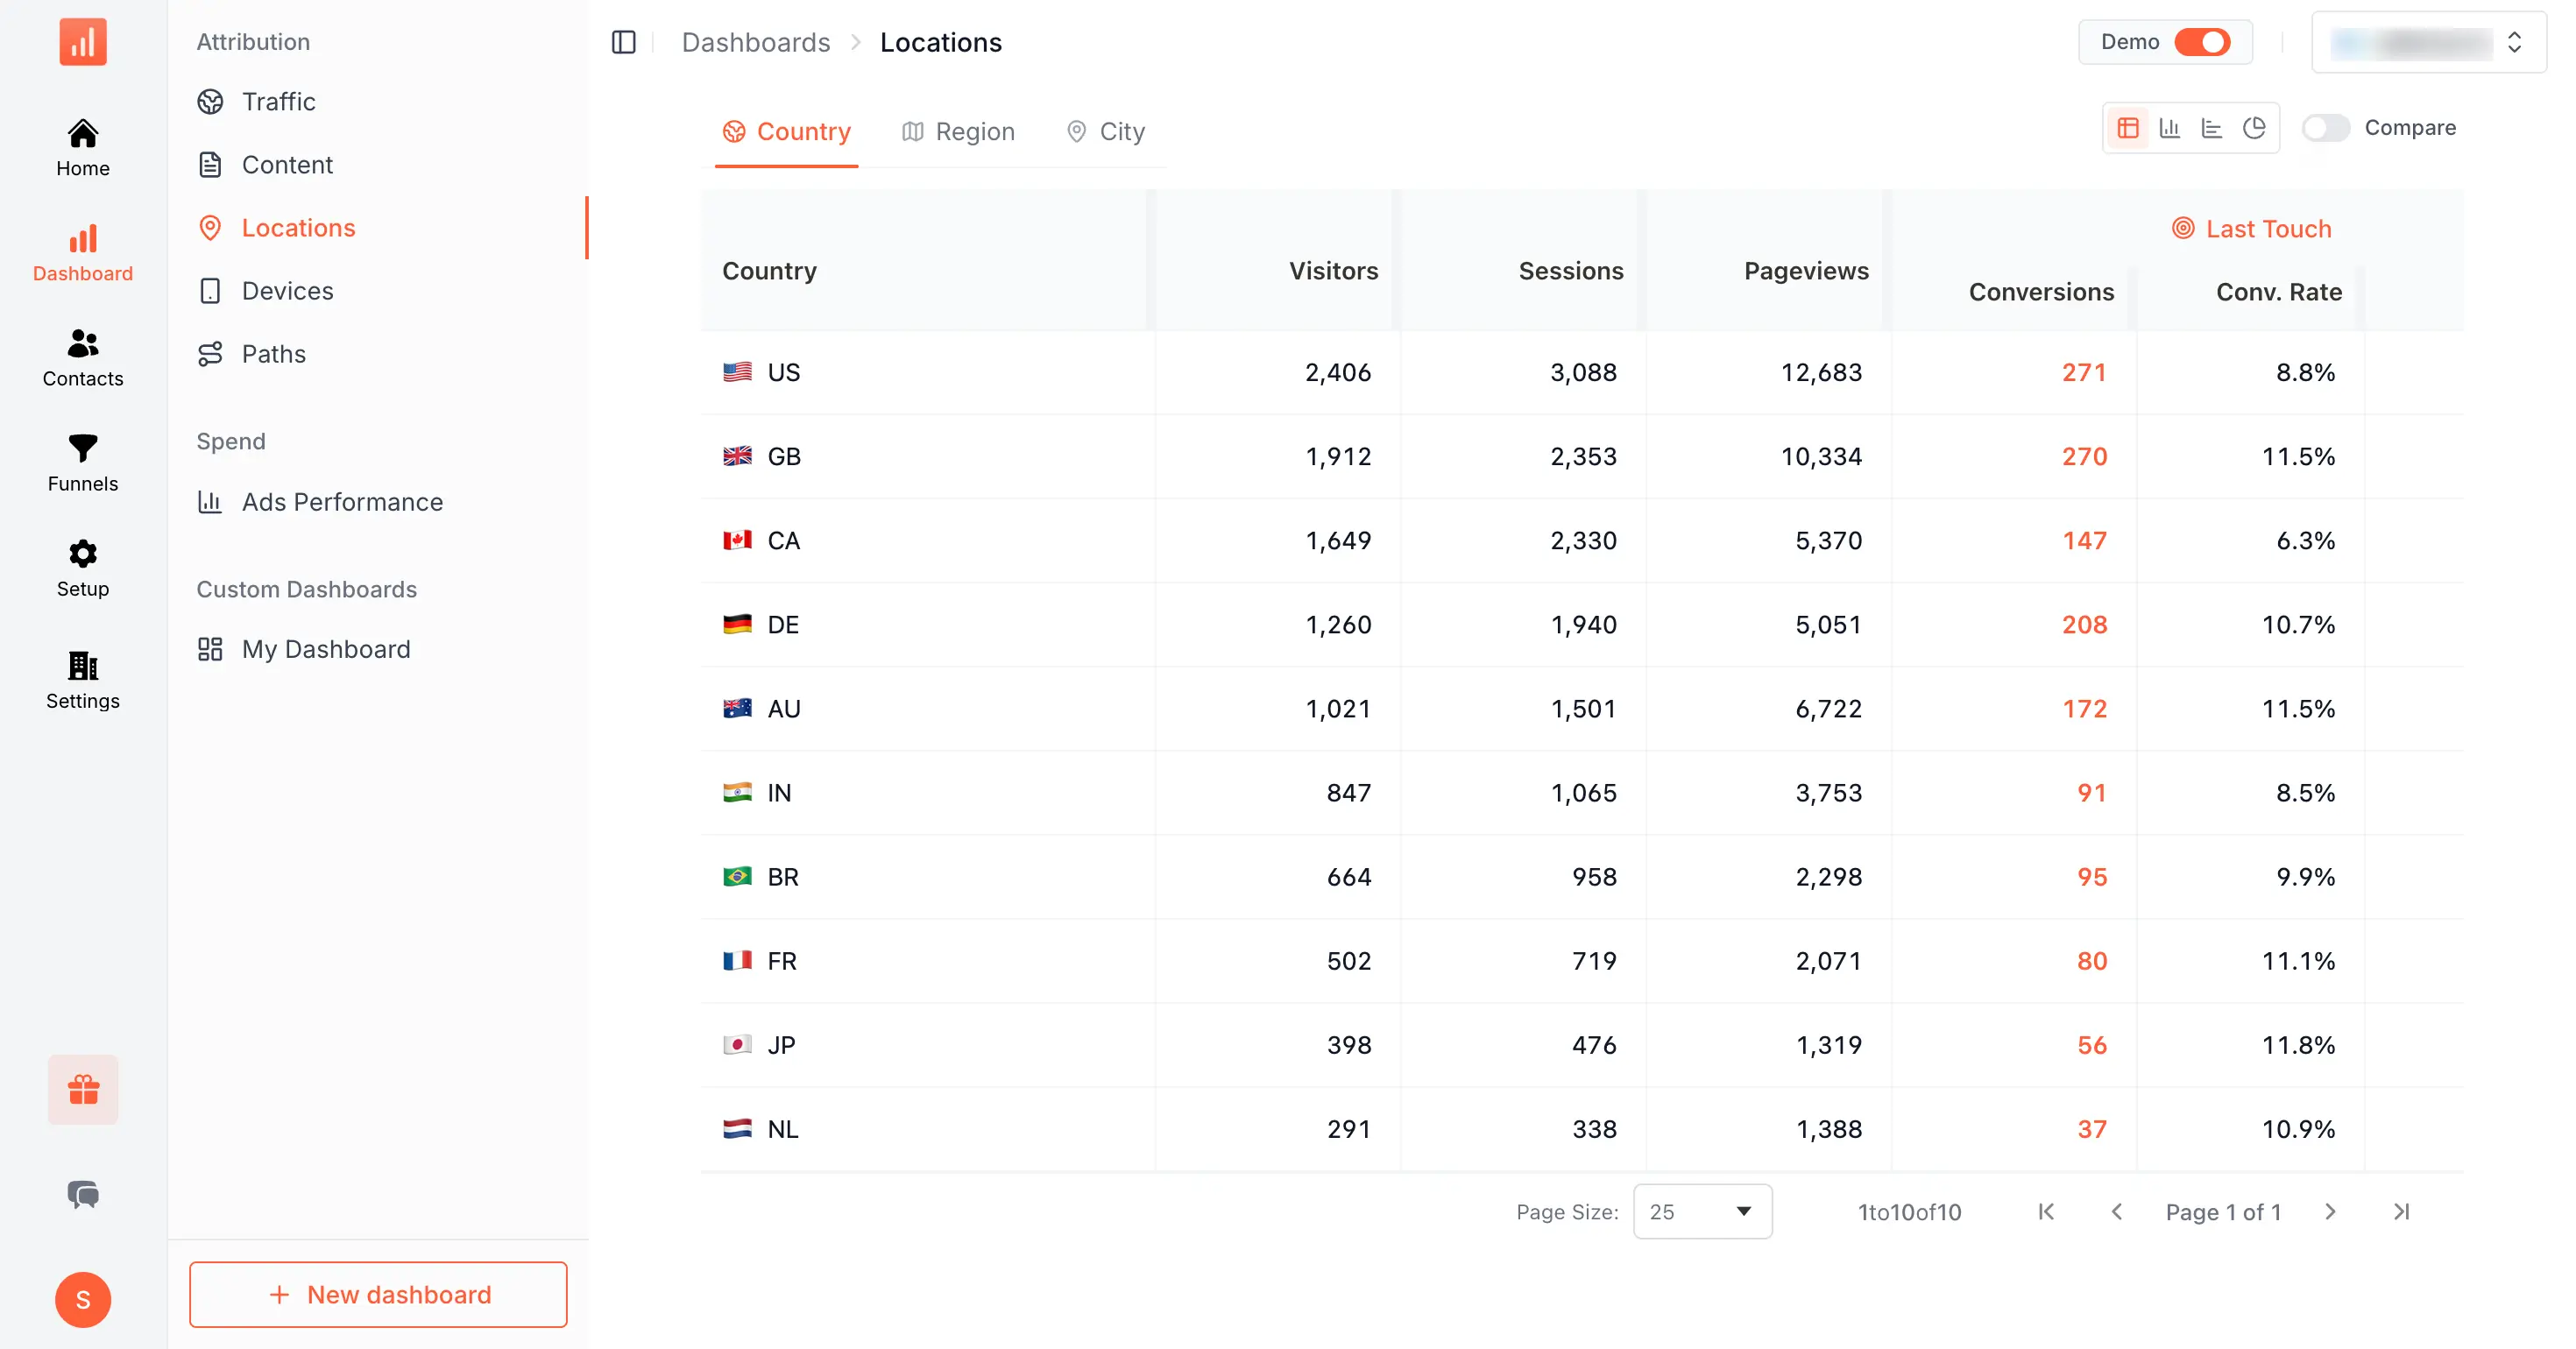Open Traffic in Attribution menu
This screenshot has width=2576, height=1349.
click(378, 102)
